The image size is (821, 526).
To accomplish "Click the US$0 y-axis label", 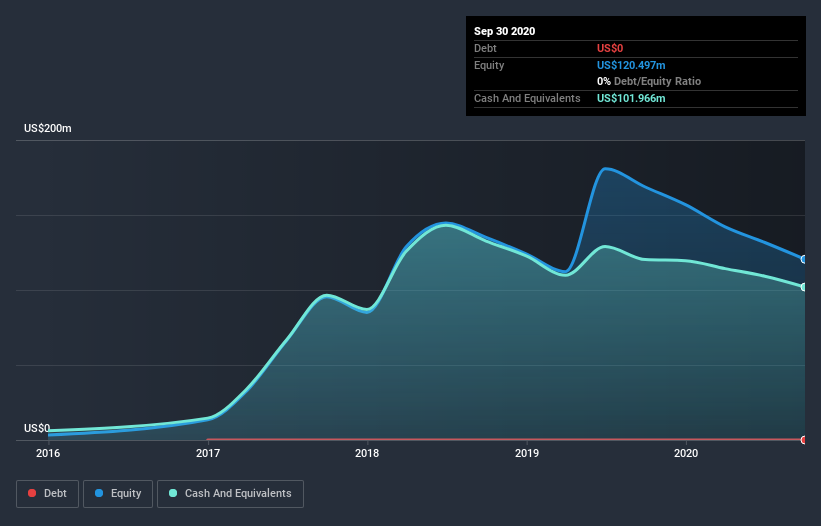I will coord(37,428).
